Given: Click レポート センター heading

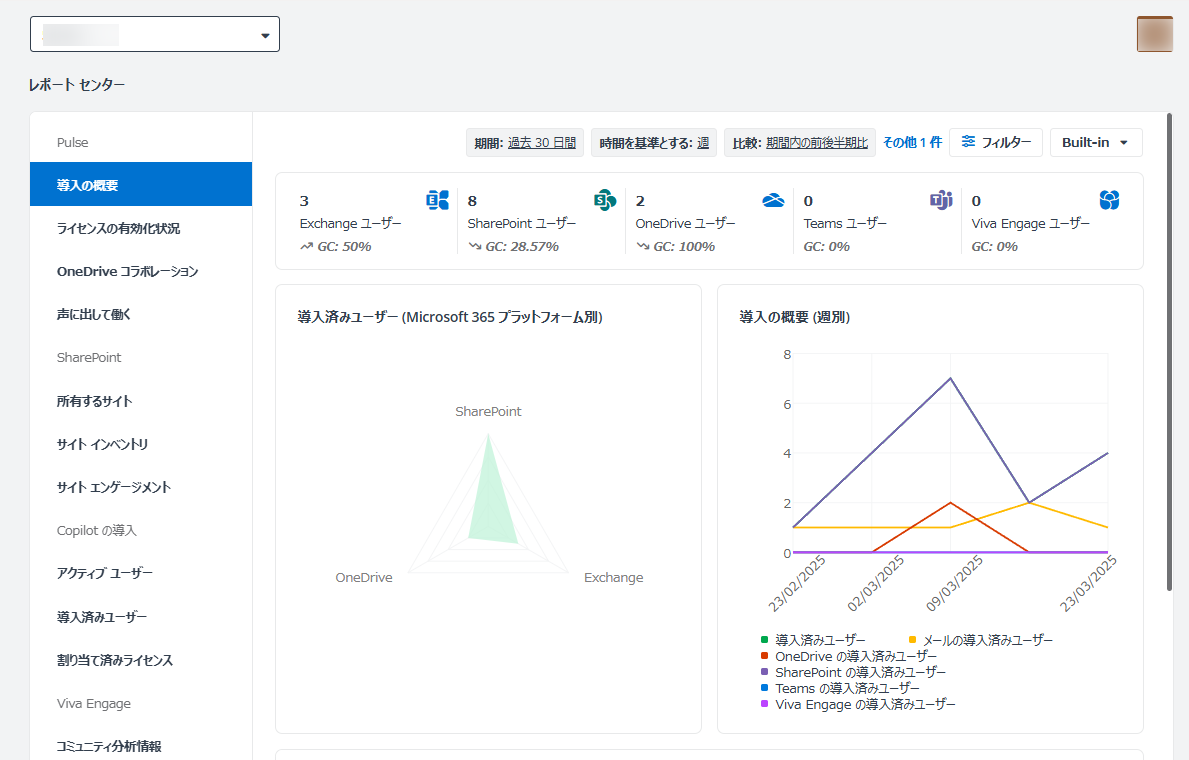Looking at the screenshot, I should (x=77, y=85).
